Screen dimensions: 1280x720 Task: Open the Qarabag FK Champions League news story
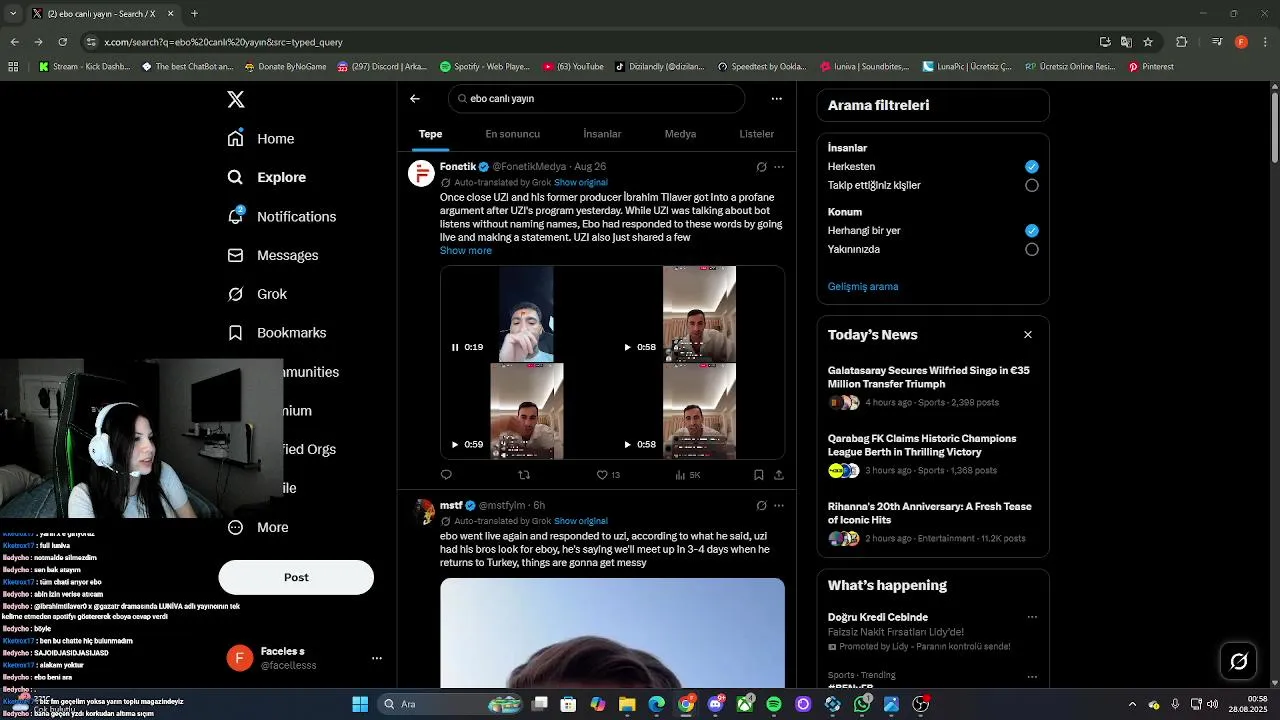[933, 454]
